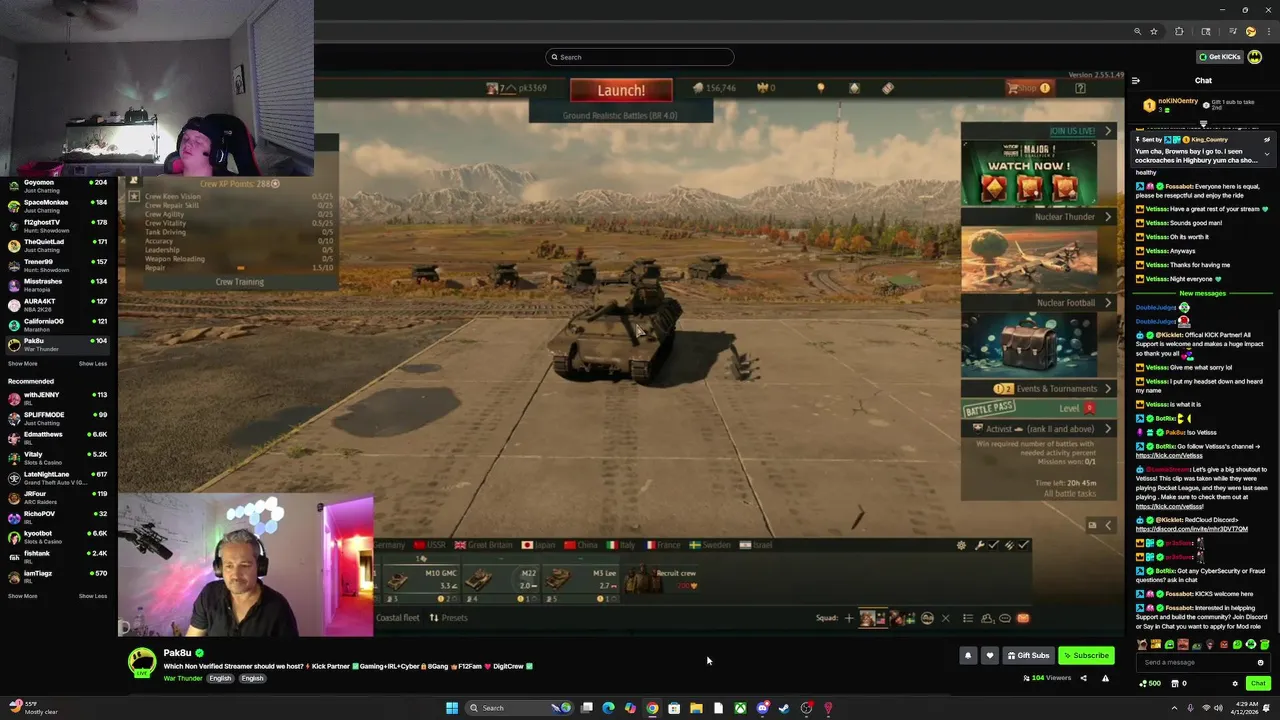Collapse chat with the arrow icon
Image resolution: width=1280 pixels, height=720 pixels.
[1135, 81]
